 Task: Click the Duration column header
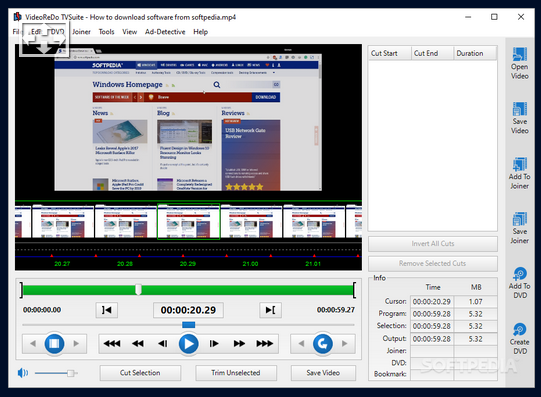point(475,53)
